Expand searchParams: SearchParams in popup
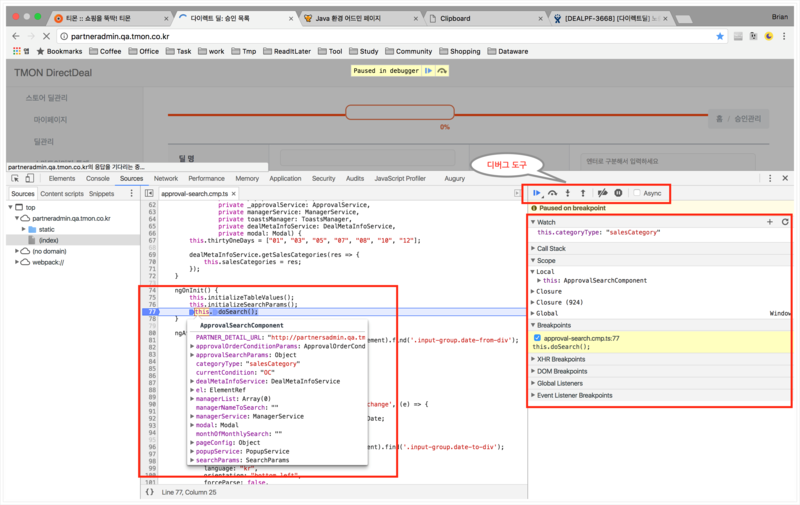Image resolution: width=800 pixels, height=505 pixels. click(x=192, y=460)
